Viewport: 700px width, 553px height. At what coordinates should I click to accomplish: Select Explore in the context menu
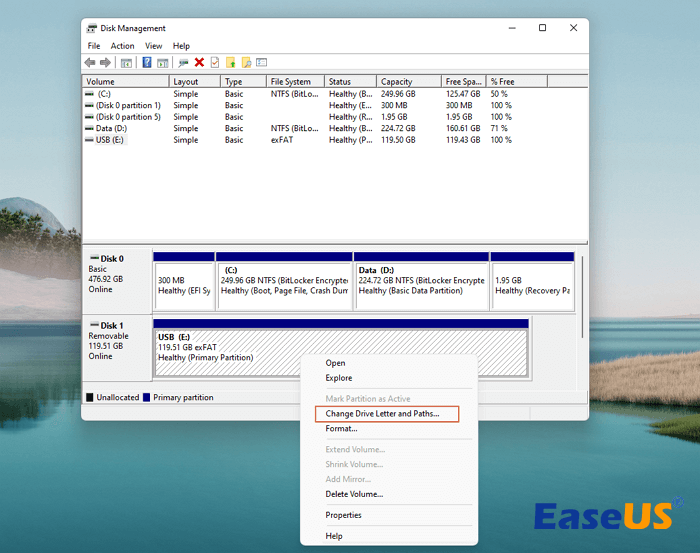pyautogui.click(x=339, y=378)
